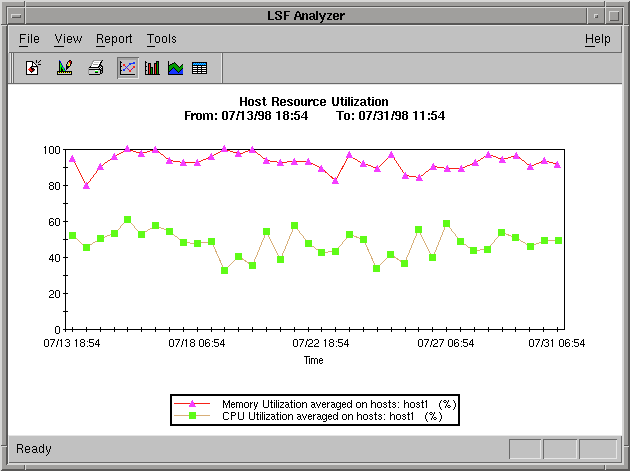
Task: Click the 07/31 06:54 axis label
Action: click(557, 343)
